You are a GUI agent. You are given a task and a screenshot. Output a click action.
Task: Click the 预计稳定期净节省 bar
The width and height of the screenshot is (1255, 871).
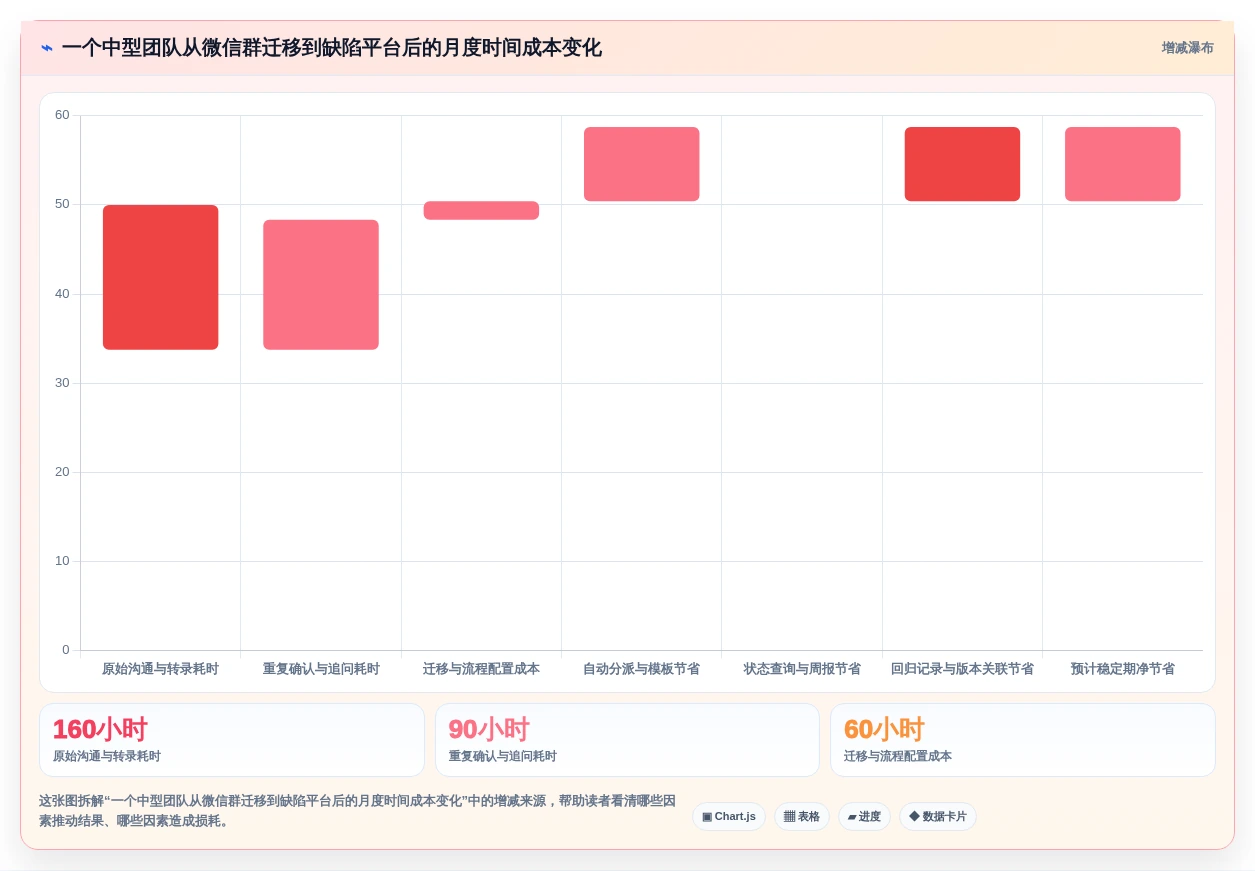(x=1123, y=164)
